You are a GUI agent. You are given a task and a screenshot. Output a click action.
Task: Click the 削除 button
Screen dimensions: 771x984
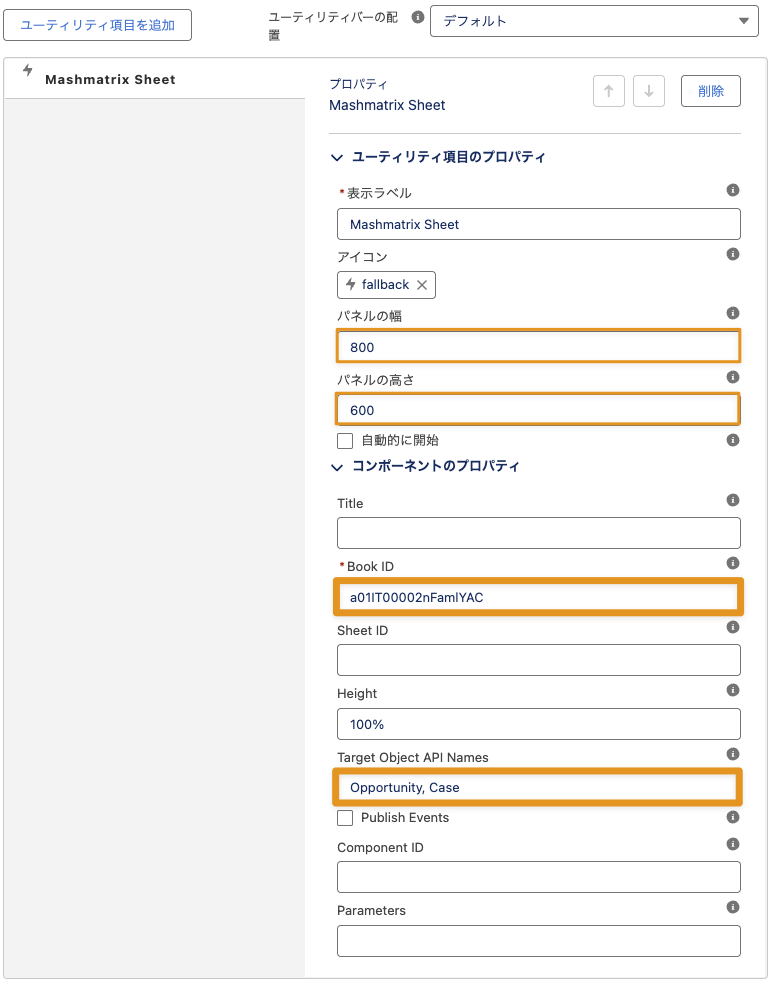(711, 91)
